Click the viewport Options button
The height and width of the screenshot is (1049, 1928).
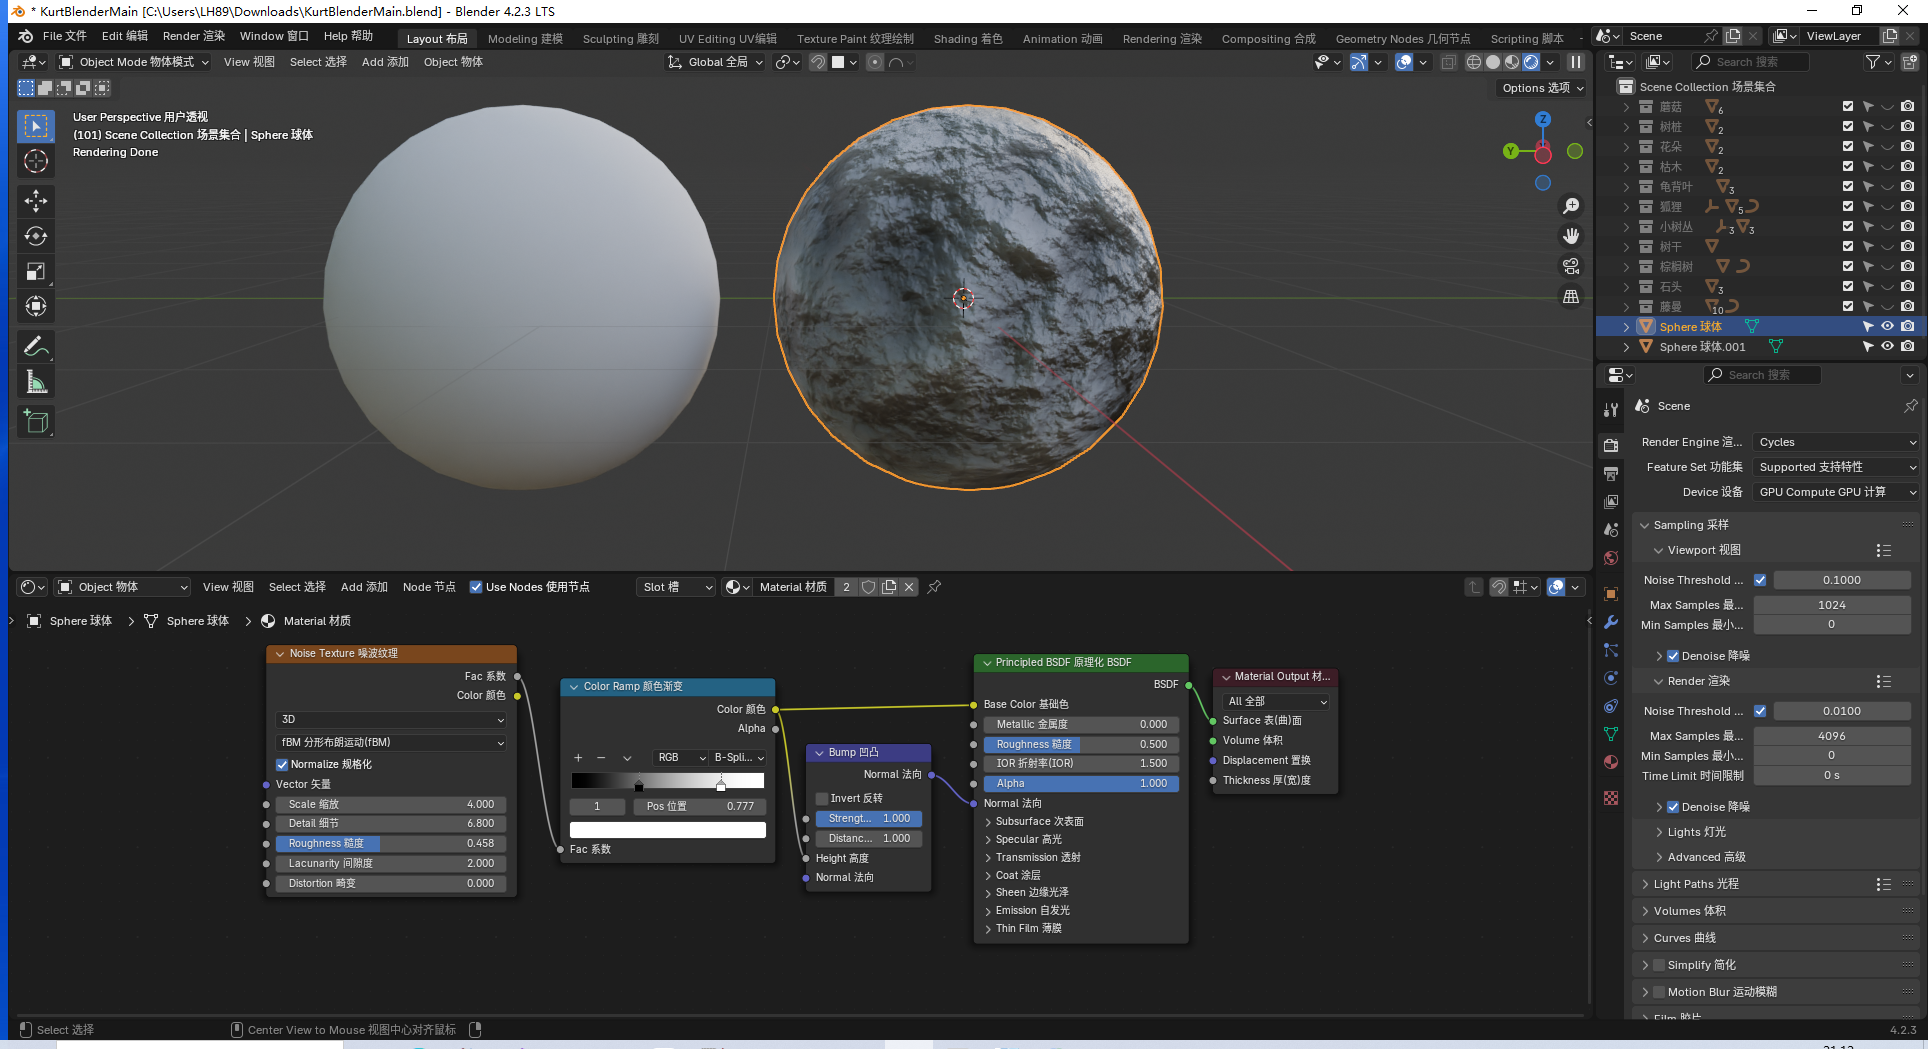tap(1542, 88)
